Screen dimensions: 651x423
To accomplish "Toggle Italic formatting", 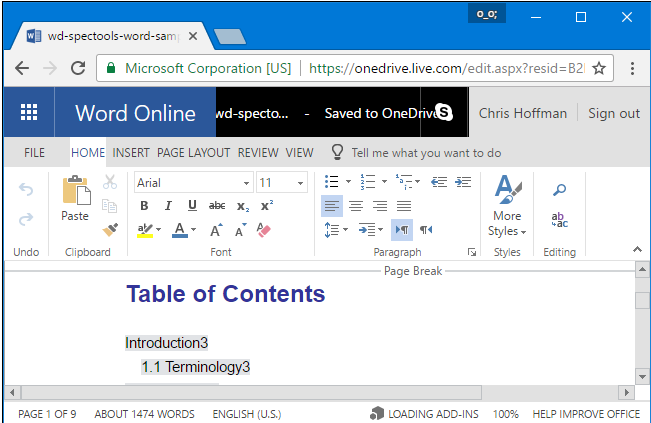I will click(168, 206).
